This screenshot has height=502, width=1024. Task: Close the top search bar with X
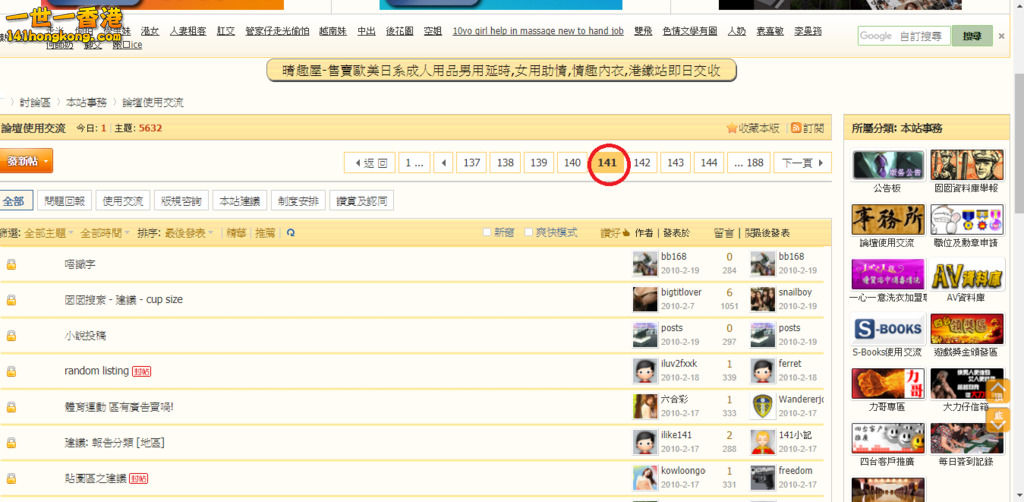tap(1002, 37)
